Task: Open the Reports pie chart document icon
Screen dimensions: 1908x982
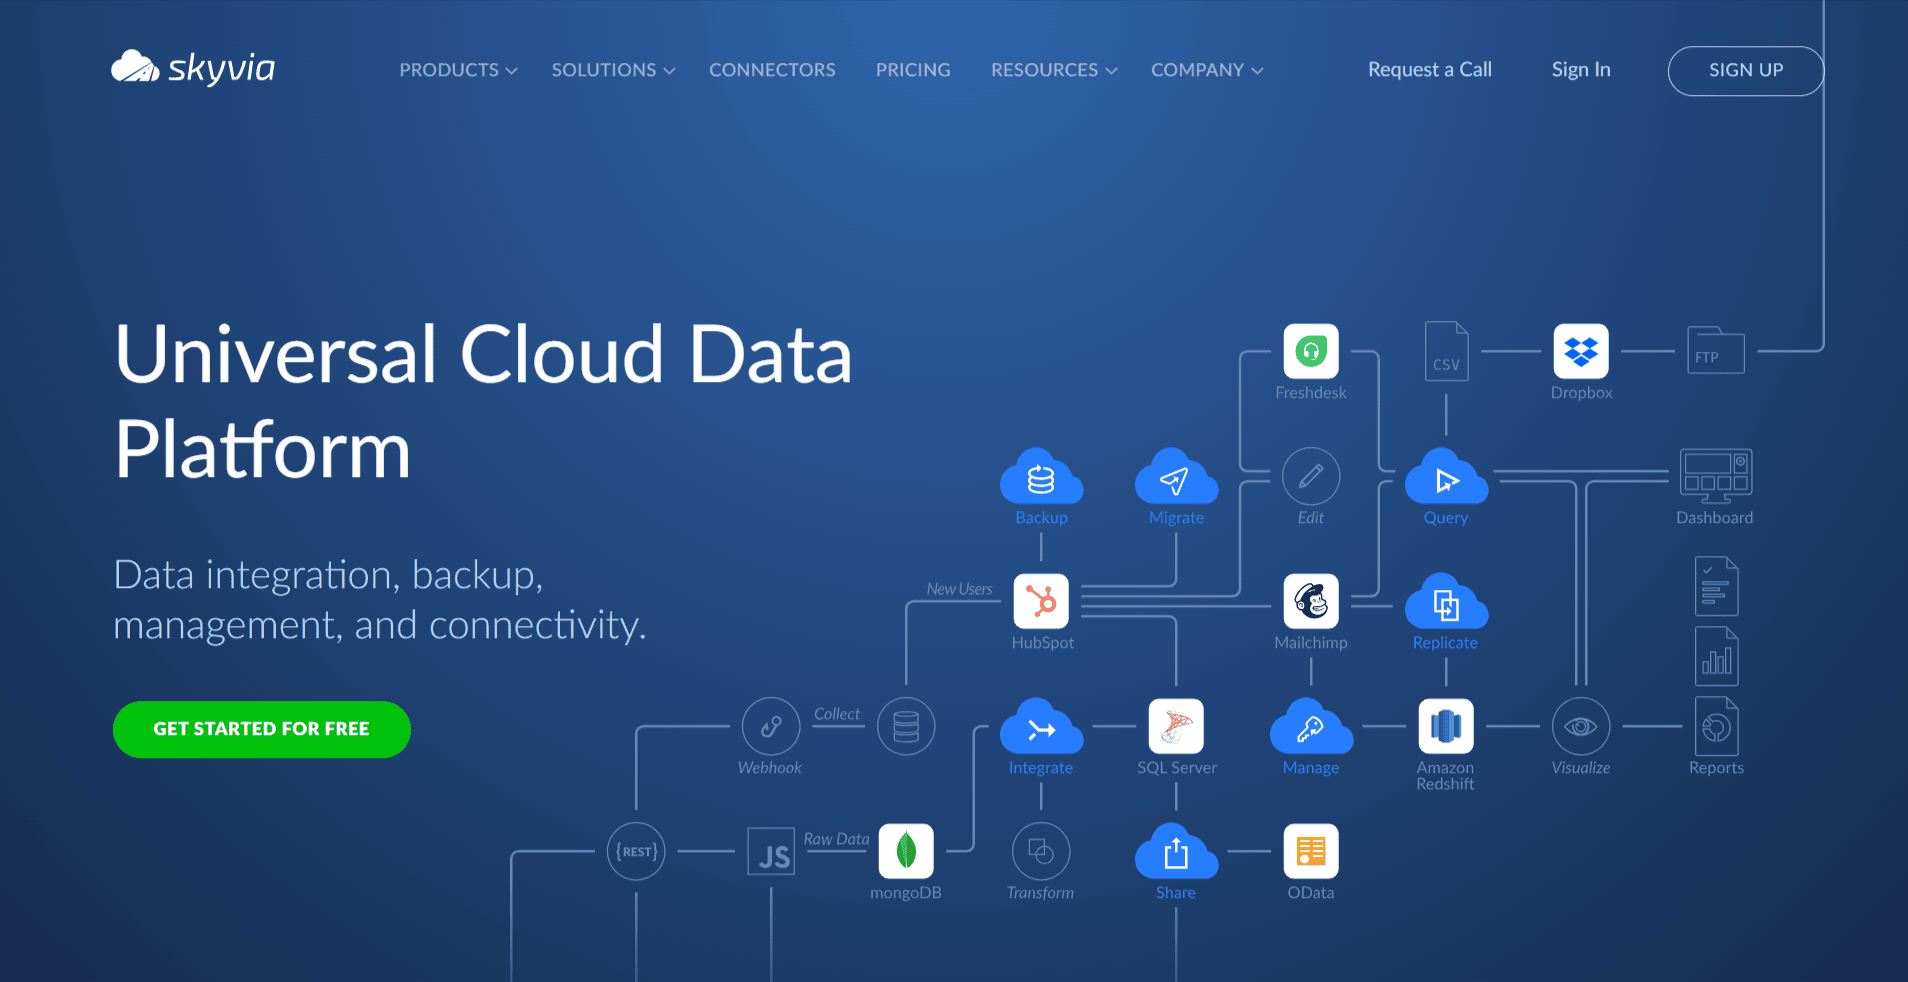Action: point(1716,726)
